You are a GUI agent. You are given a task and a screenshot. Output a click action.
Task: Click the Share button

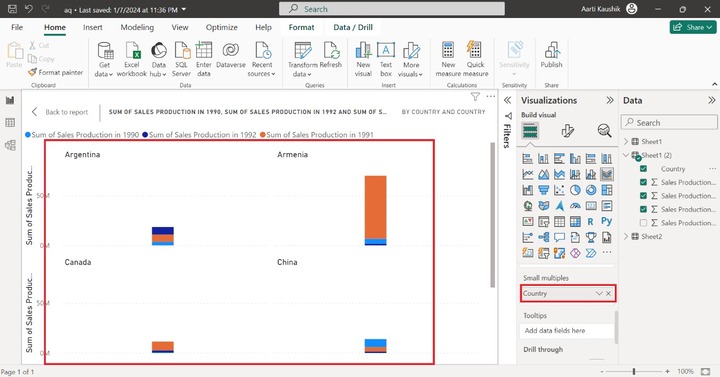[692, 27]
